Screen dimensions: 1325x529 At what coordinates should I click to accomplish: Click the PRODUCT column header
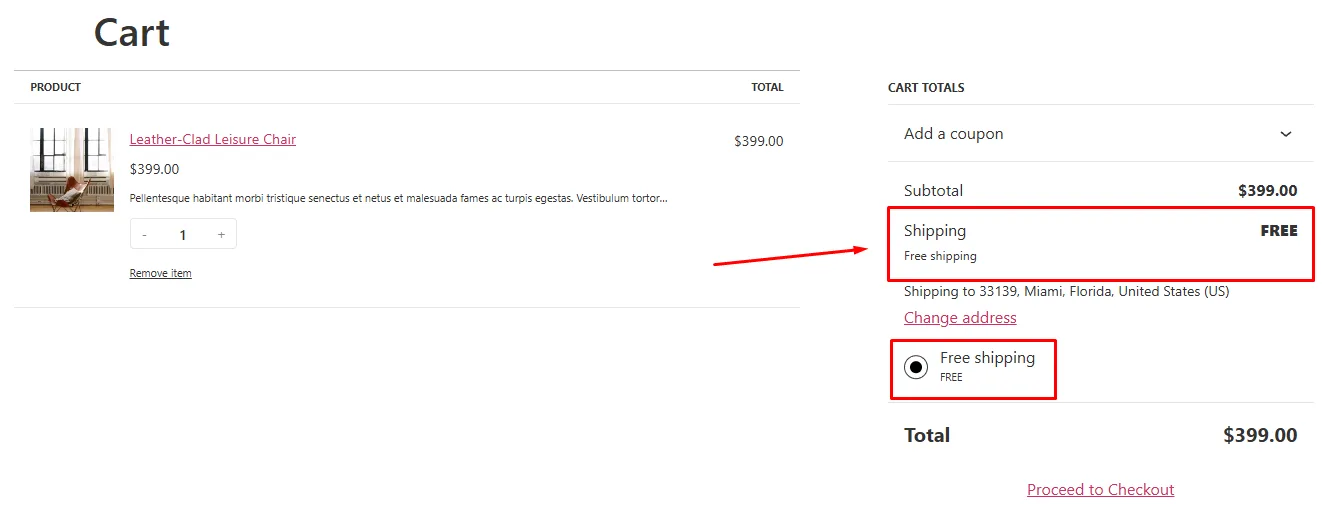point(56,88)
